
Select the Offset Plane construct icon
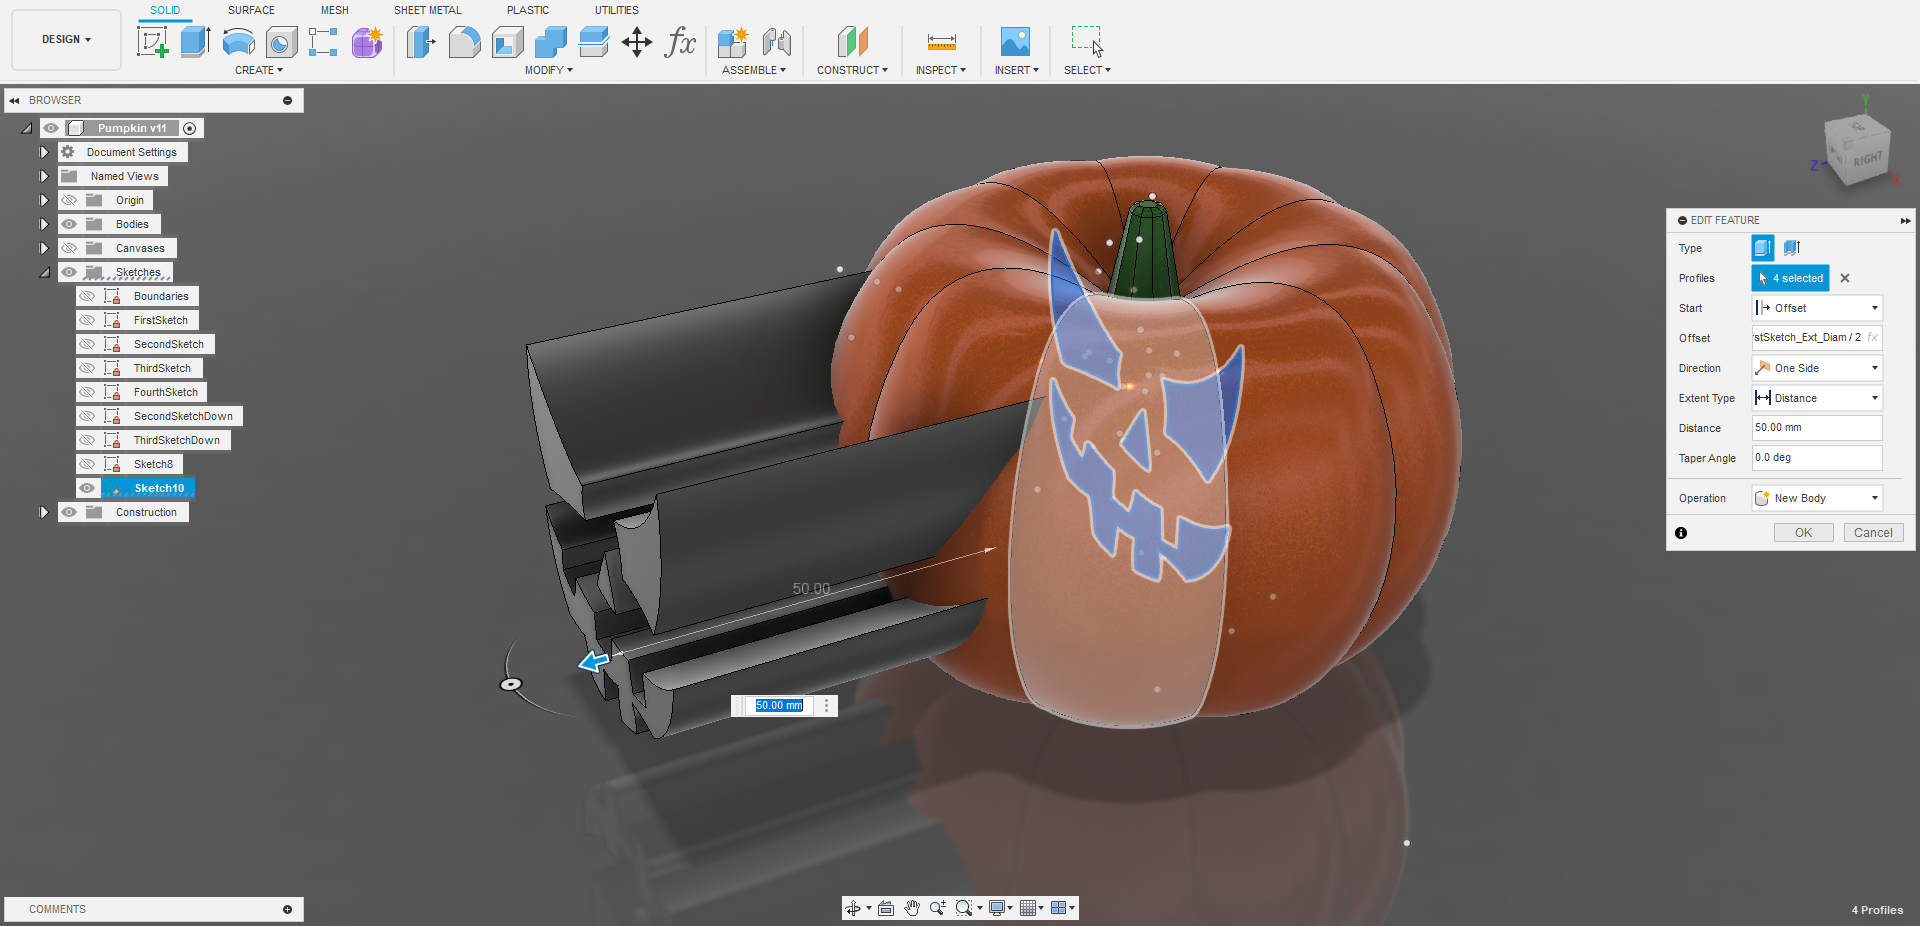click(852, 42)
